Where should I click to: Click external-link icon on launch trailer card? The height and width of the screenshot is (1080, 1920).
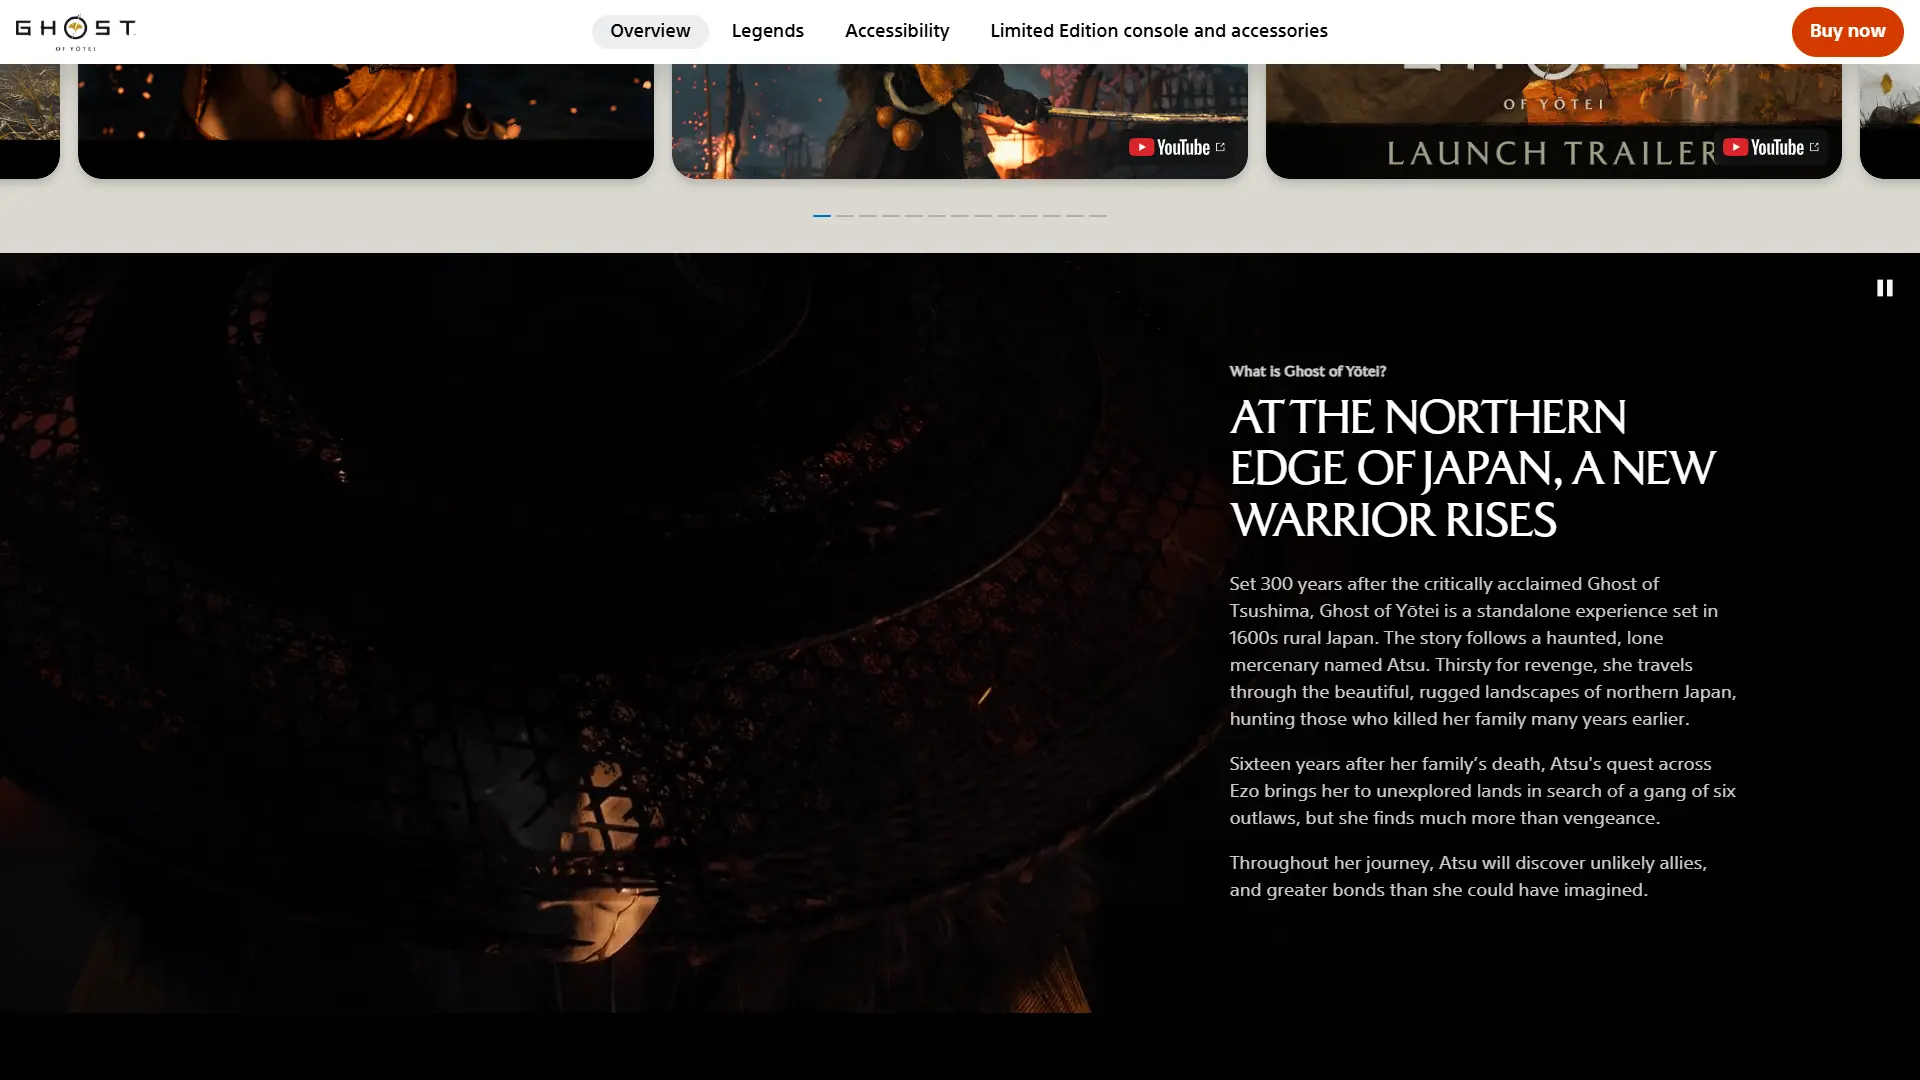tap(1814, 147)
